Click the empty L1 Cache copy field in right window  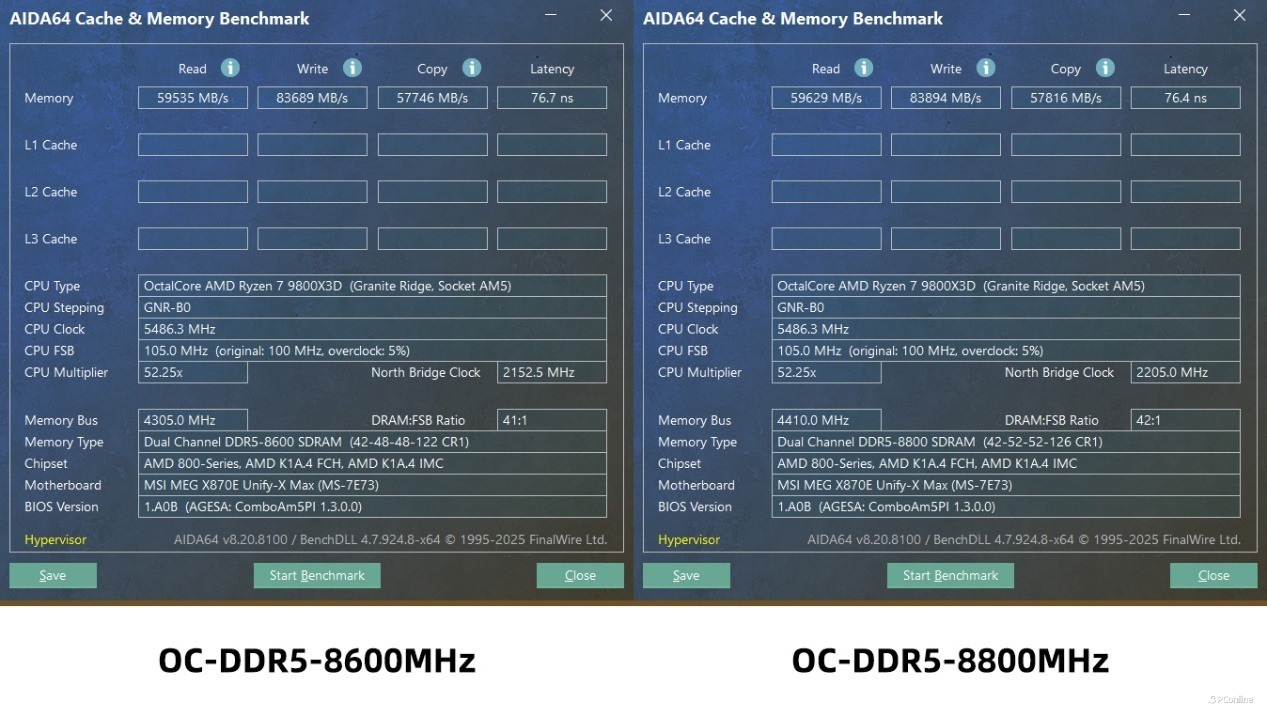click(x=1066, y=145)
